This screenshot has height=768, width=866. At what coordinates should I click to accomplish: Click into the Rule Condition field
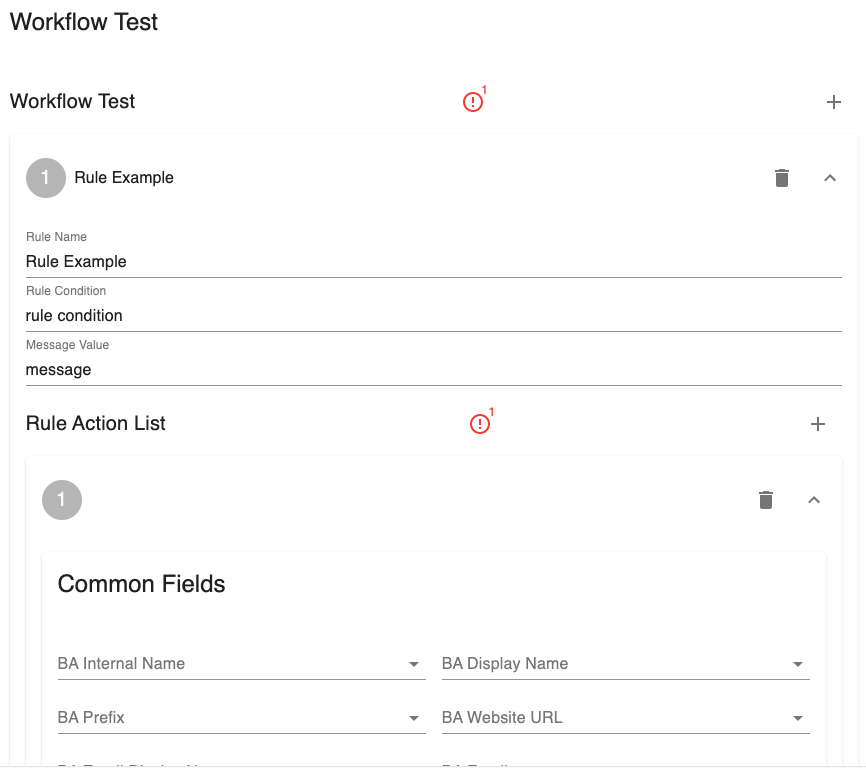click(433, 316)
